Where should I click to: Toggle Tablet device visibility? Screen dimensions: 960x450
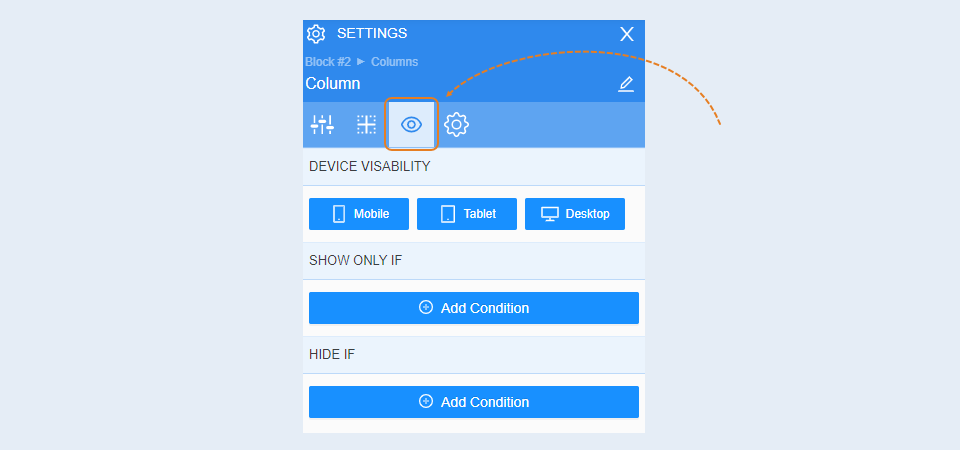(467, 214)
